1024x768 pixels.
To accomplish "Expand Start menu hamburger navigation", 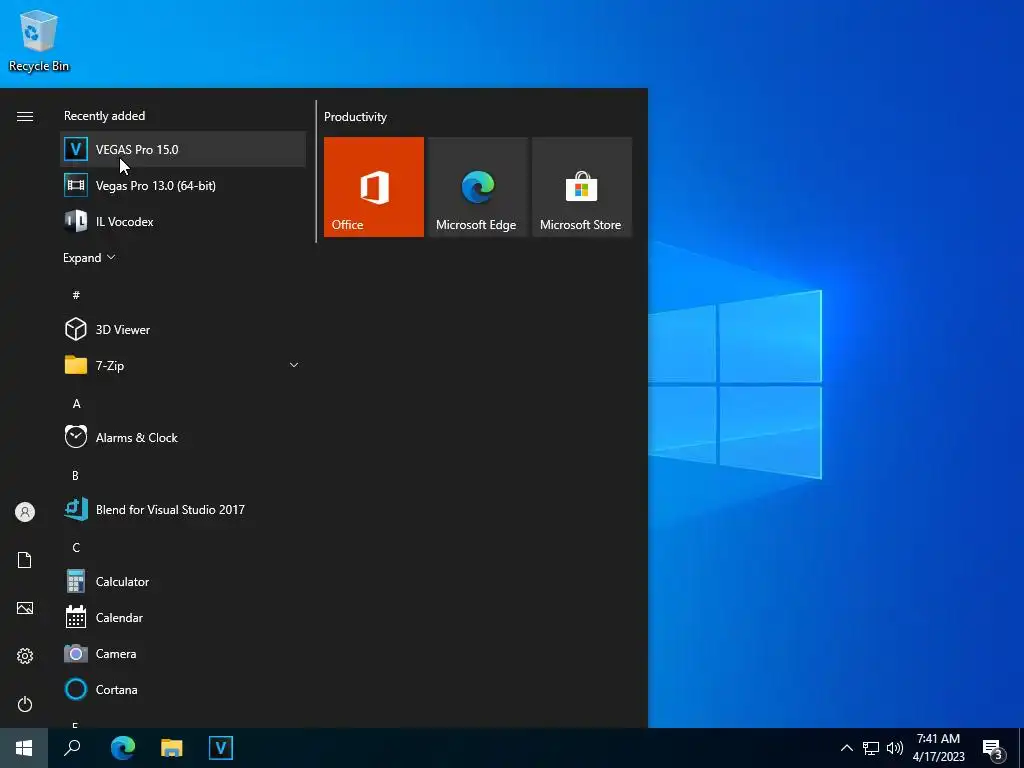I will [x=25, y=116].
